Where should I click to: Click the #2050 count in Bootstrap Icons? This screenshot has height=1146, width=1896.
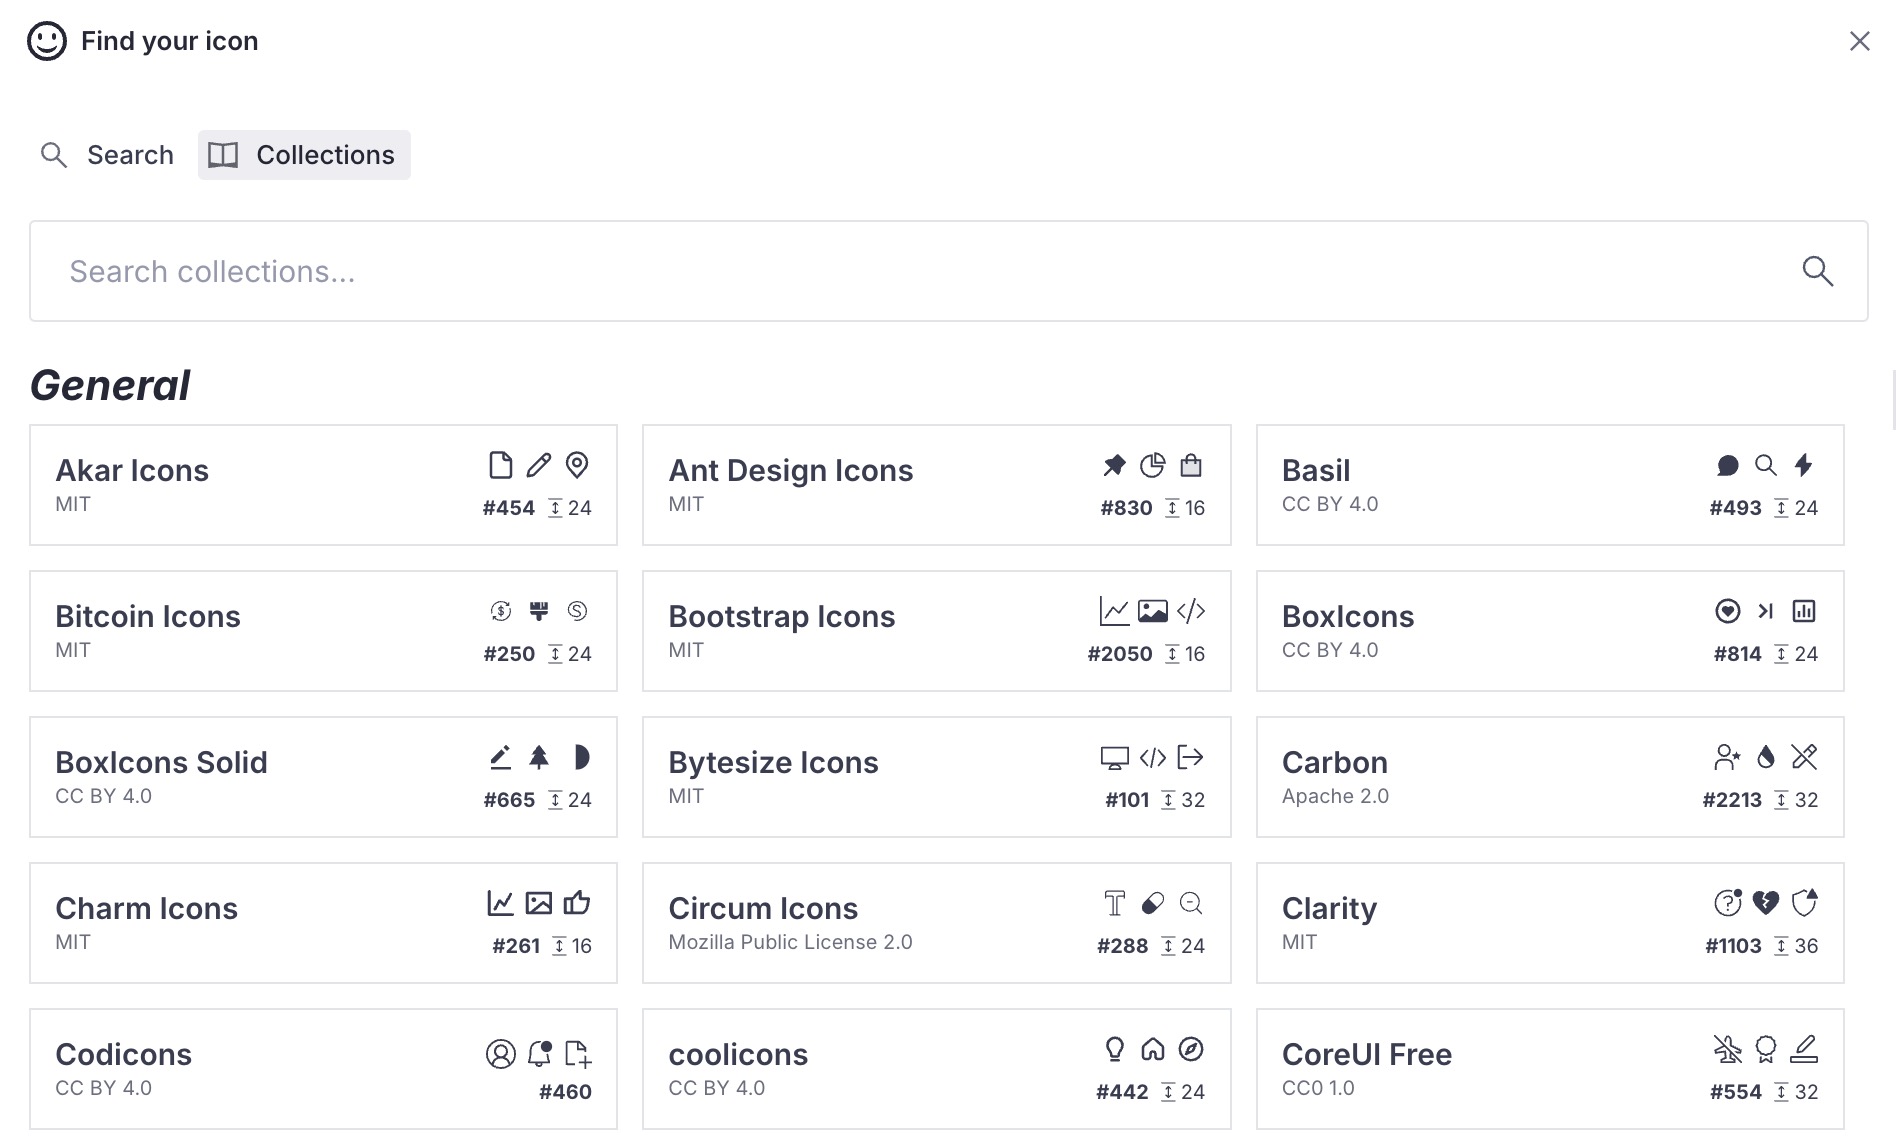1120,654
